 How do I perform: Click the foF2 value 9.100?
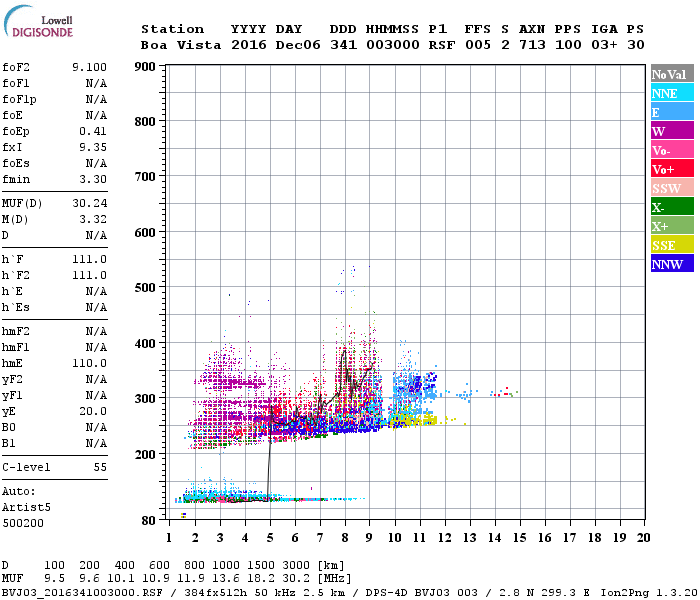tap(89, 67)
